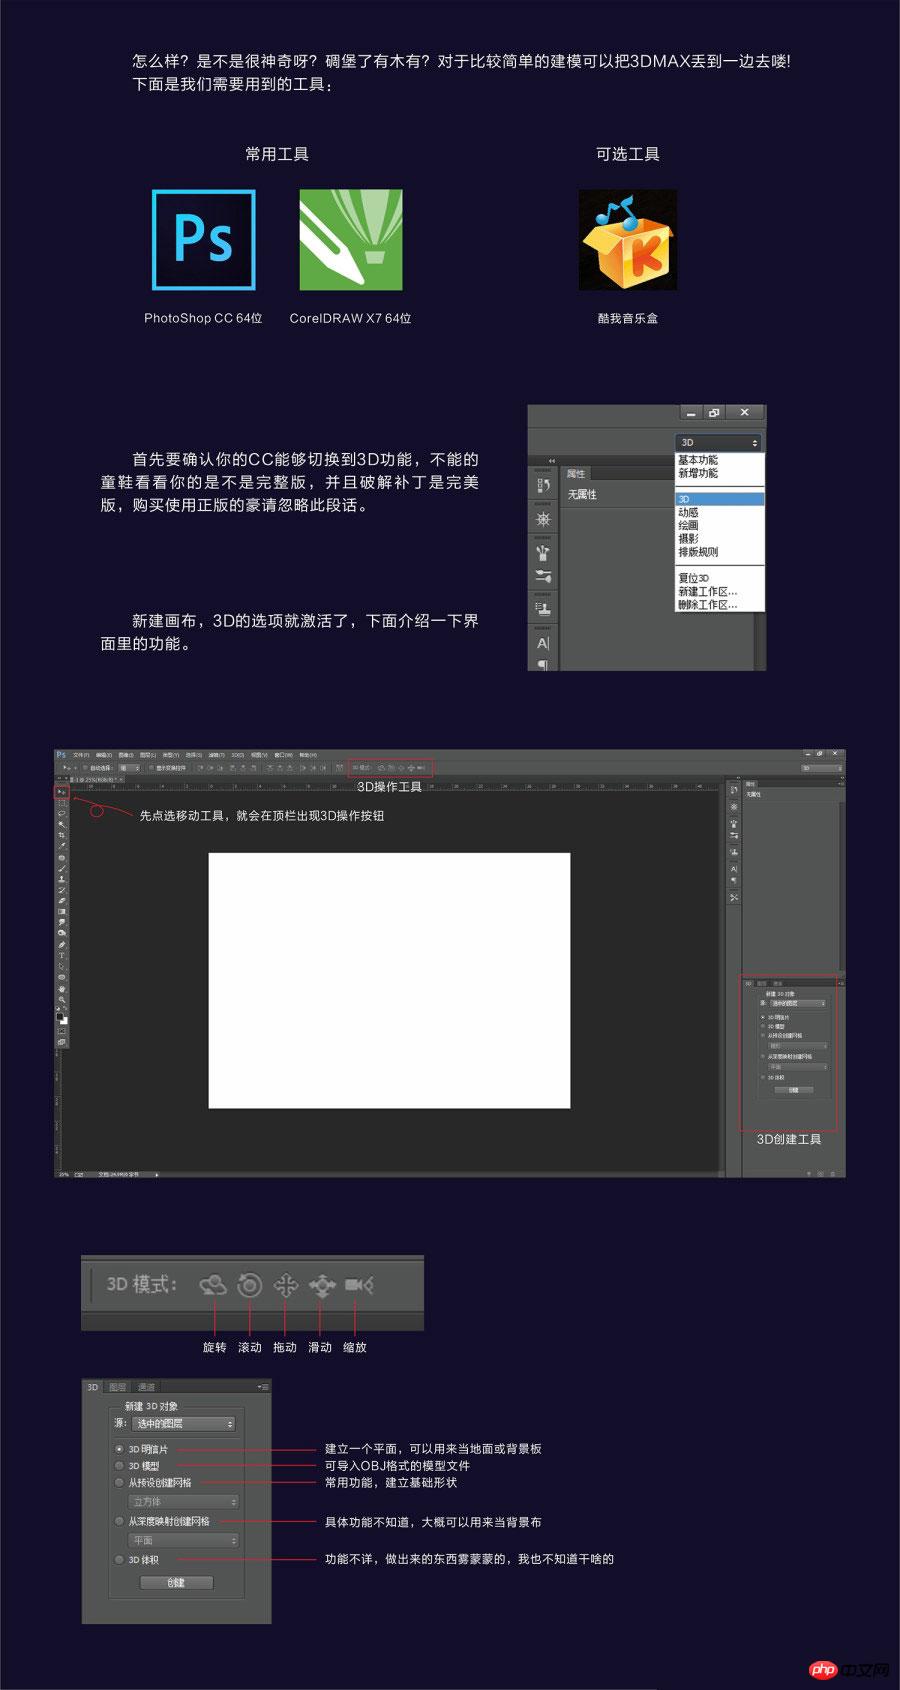Viewport: 900px width, 1690px height.
Task: Choose '摄影' from workspace menu
Action: pos(689,538)
